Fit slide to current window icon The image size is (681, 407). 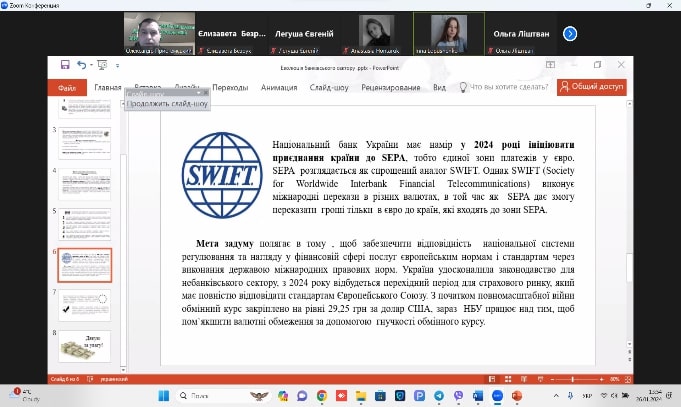[x=628, y=379]
